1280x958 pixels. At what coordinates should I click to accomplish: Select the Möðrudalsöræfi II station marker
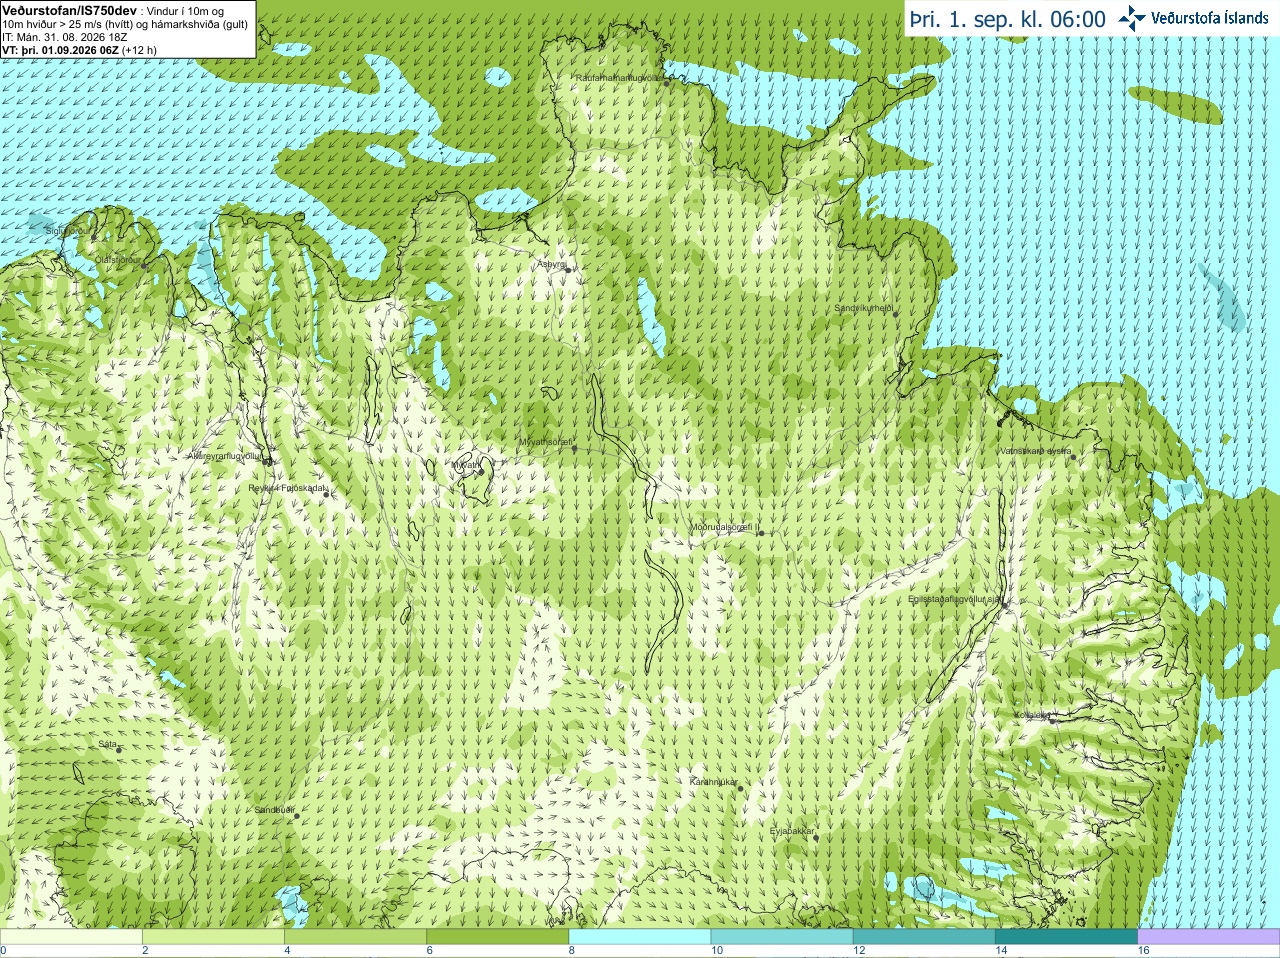pos(761,533)
